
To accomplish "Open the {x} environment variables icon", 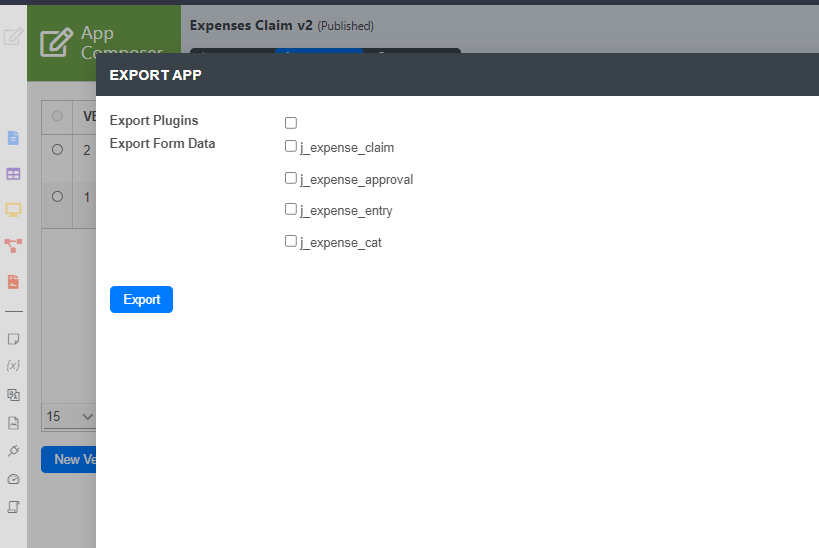I will pos(13,365).
